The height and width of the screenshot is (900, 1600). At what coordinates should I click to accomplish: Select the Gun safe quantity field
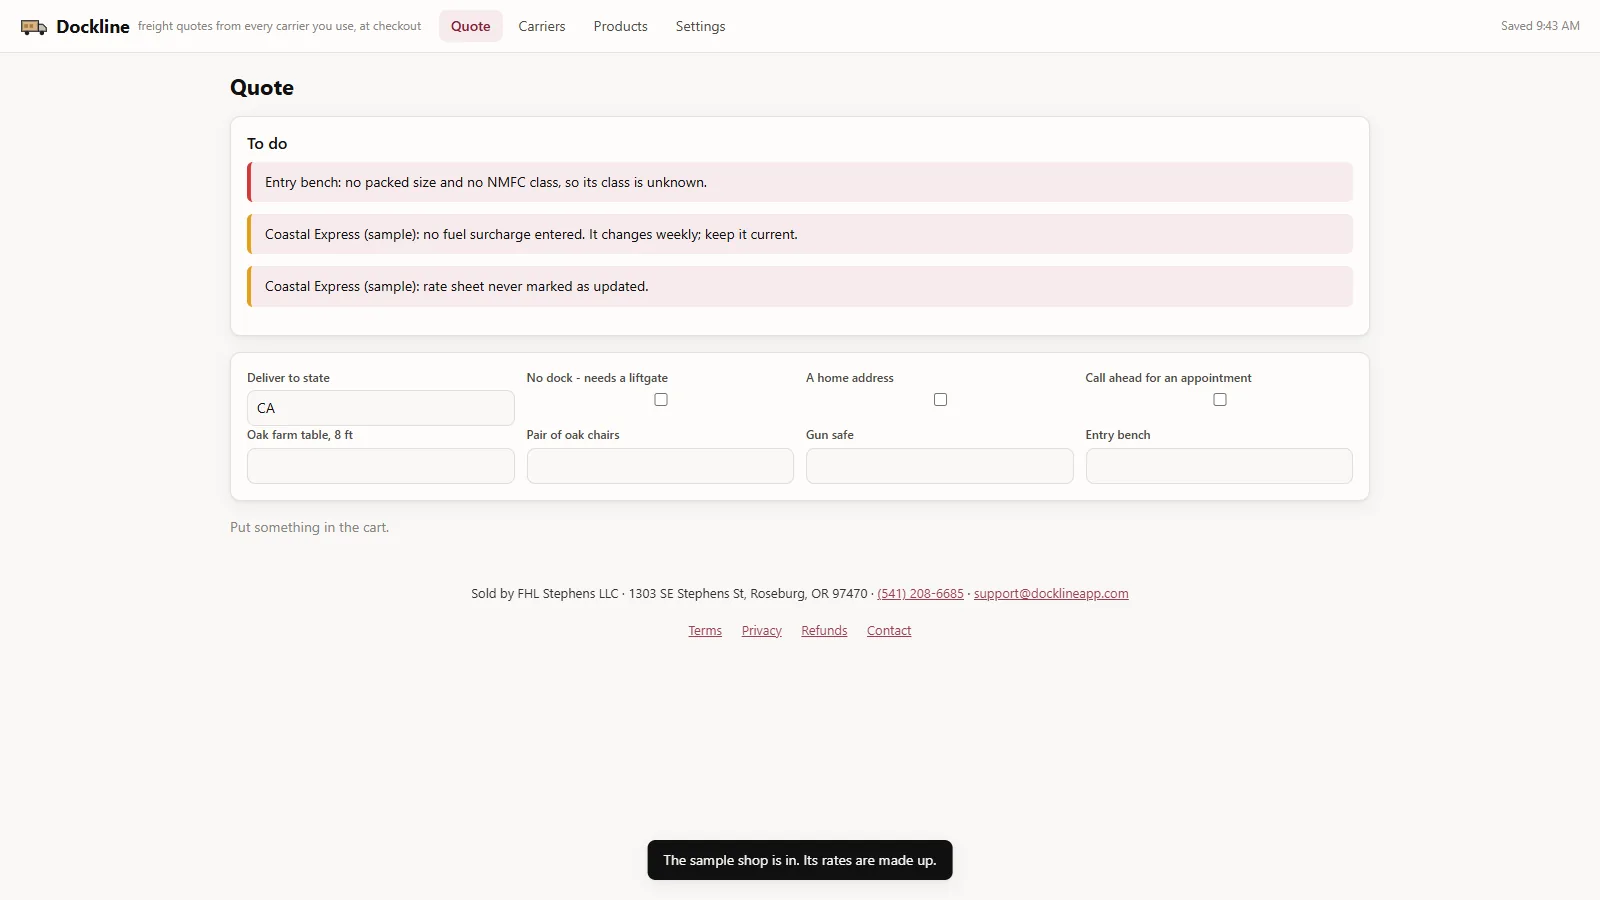[x=940, y=466]
